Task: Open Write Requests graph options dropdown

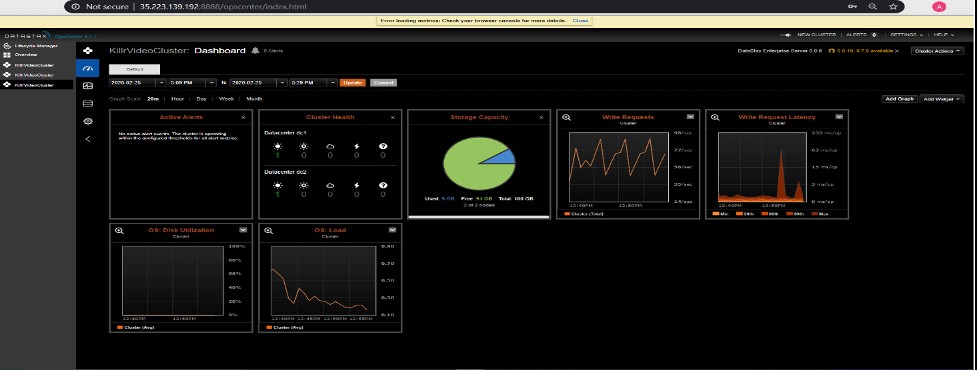Action: pos(690,116)
